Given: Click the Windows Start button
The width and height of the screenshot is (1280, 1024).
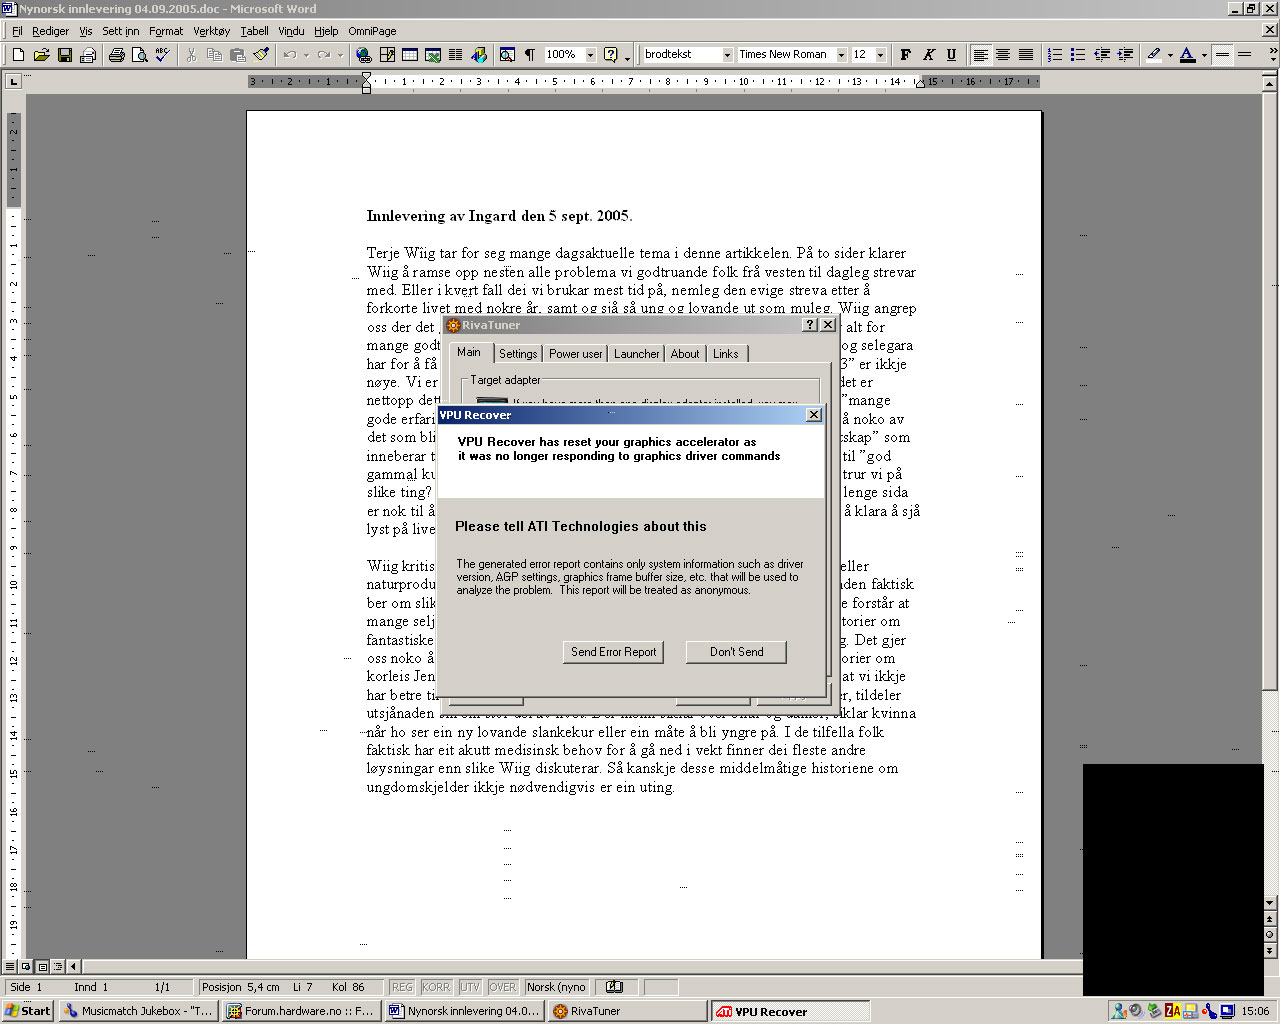Looking at the screenshot, I should click(x=28, y=1011).
